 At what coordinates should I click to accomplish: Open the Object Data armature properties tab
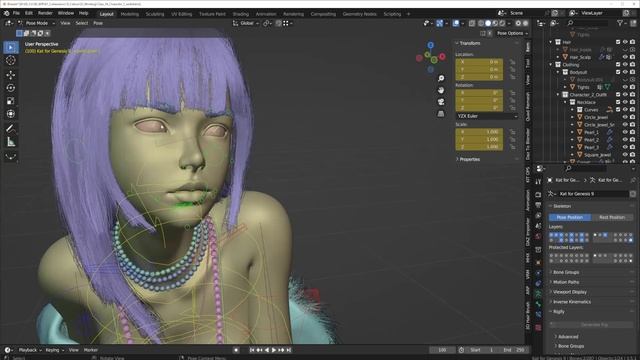pos(538,294)
